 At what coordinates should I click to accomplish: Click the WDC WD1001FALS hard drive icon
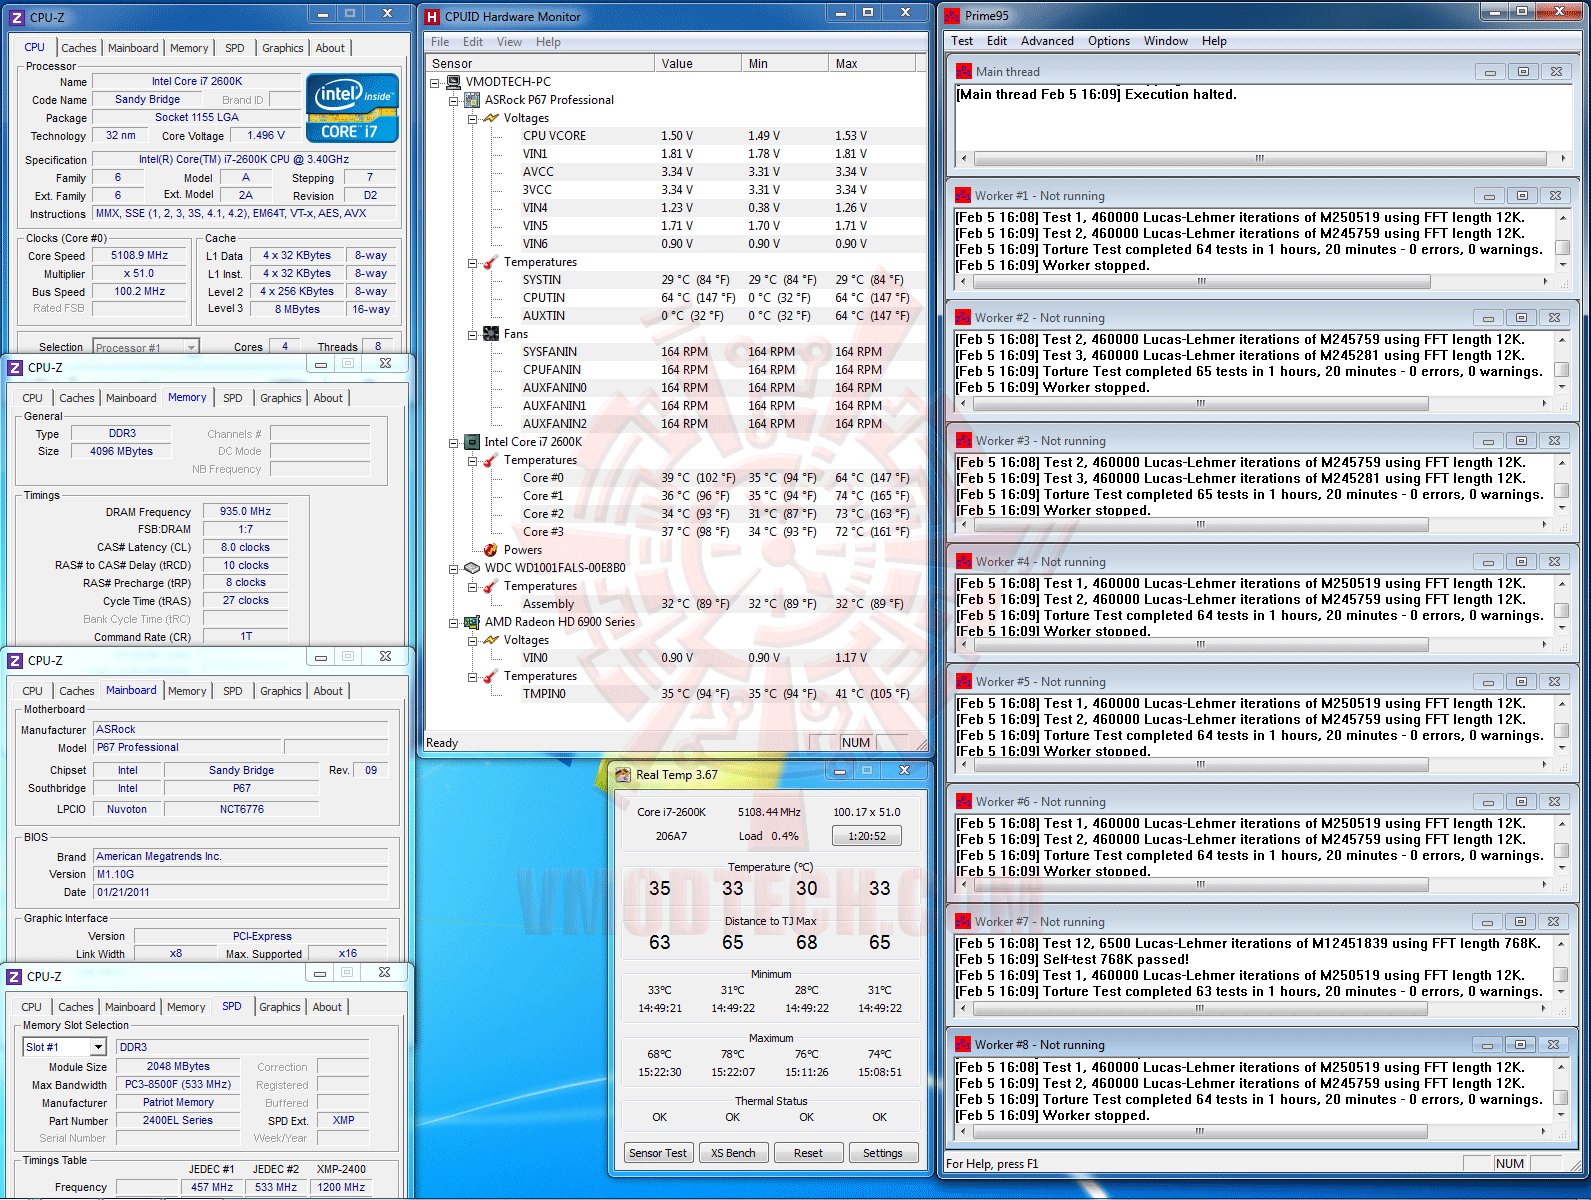coord(472,568)
